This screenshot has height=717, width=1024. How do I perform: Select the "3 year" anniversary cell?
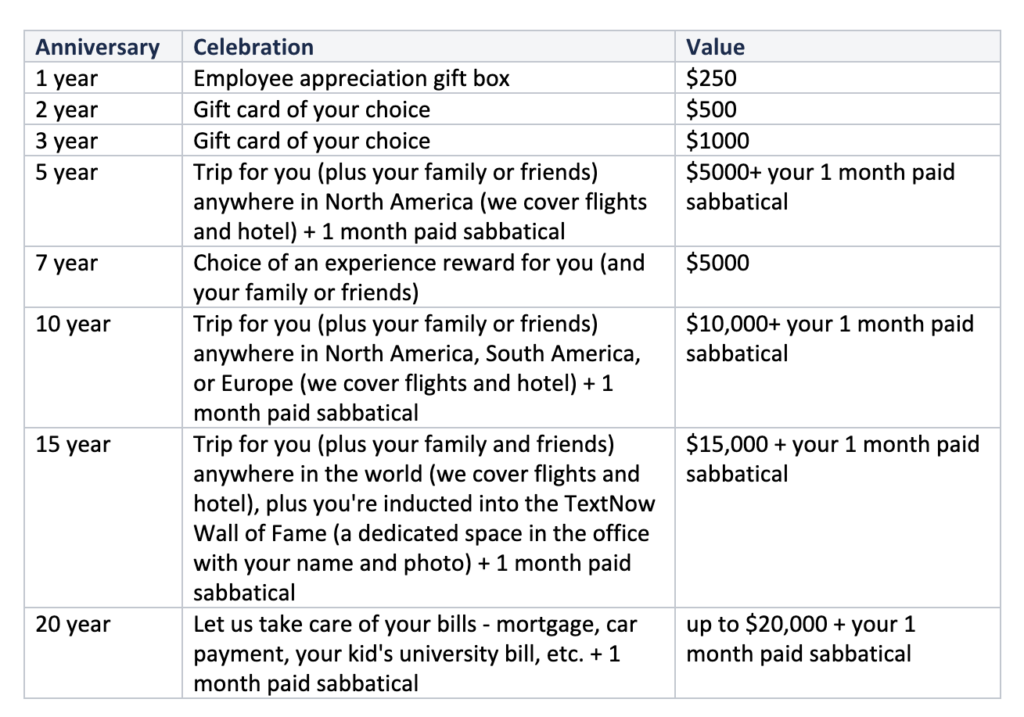67,141
